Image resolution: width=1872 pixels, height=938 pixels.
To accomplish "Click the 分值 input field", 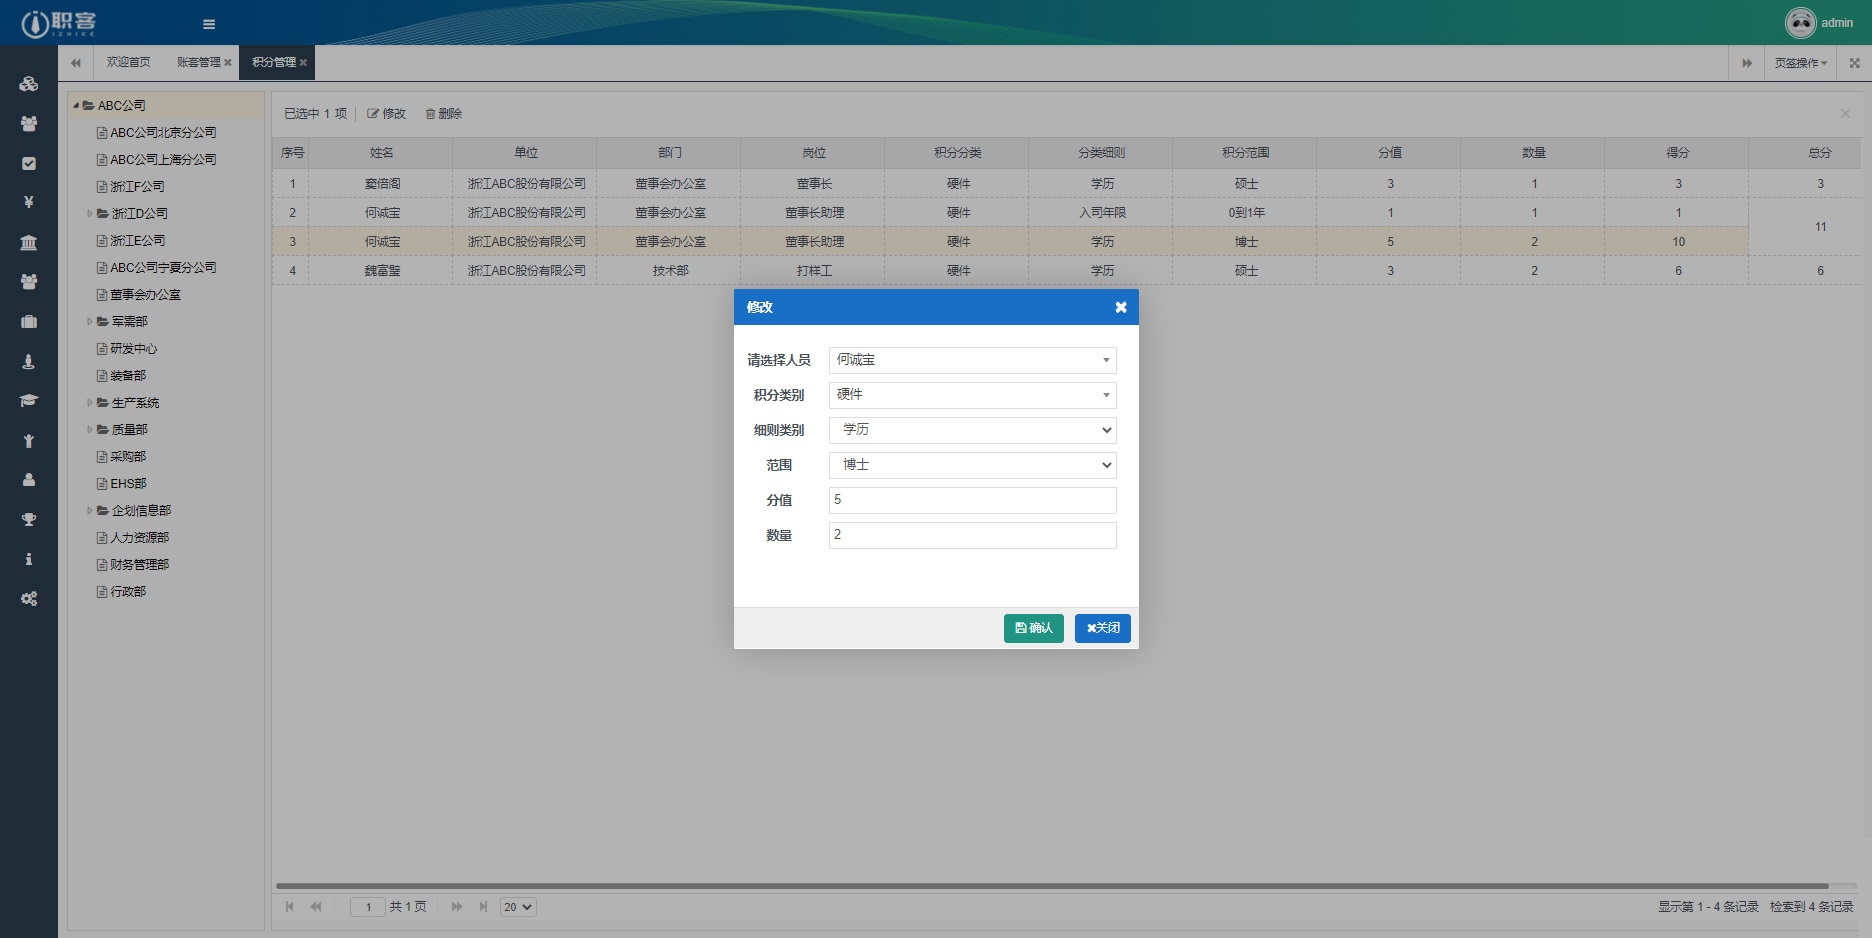I will pos(972,500).
